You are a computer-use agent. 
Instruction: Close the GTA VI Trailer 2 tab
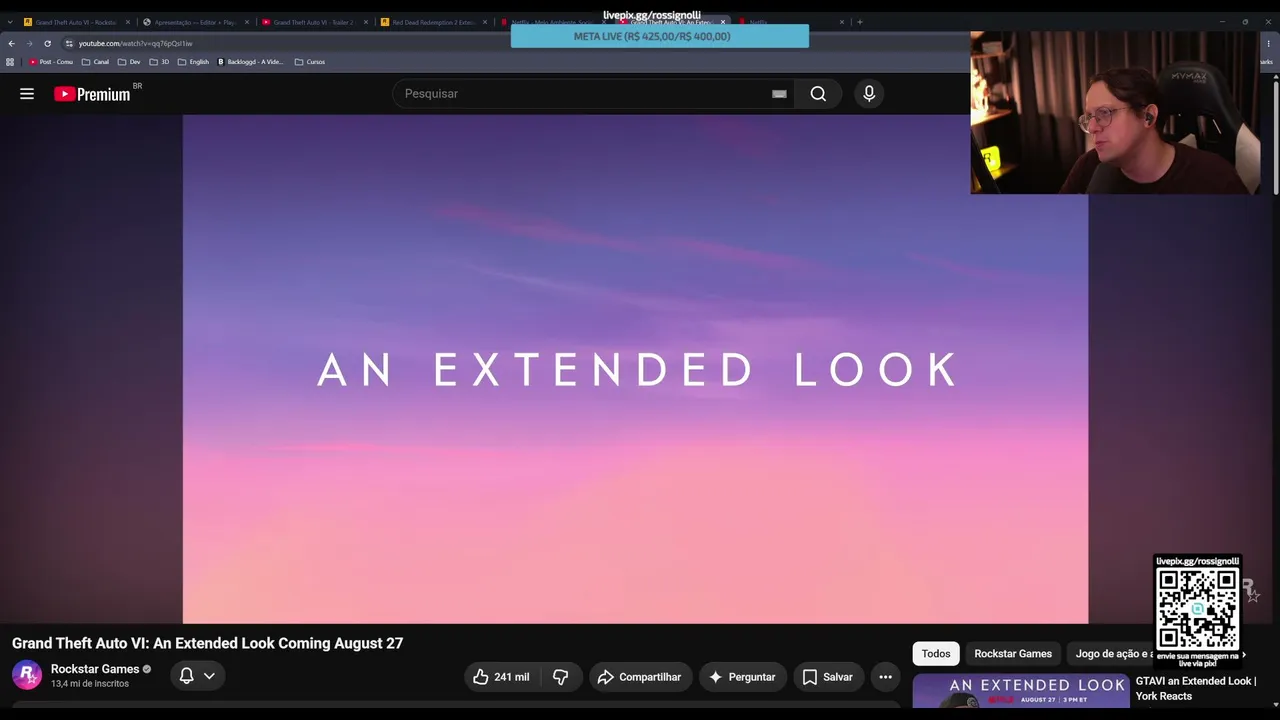(366, 22)
